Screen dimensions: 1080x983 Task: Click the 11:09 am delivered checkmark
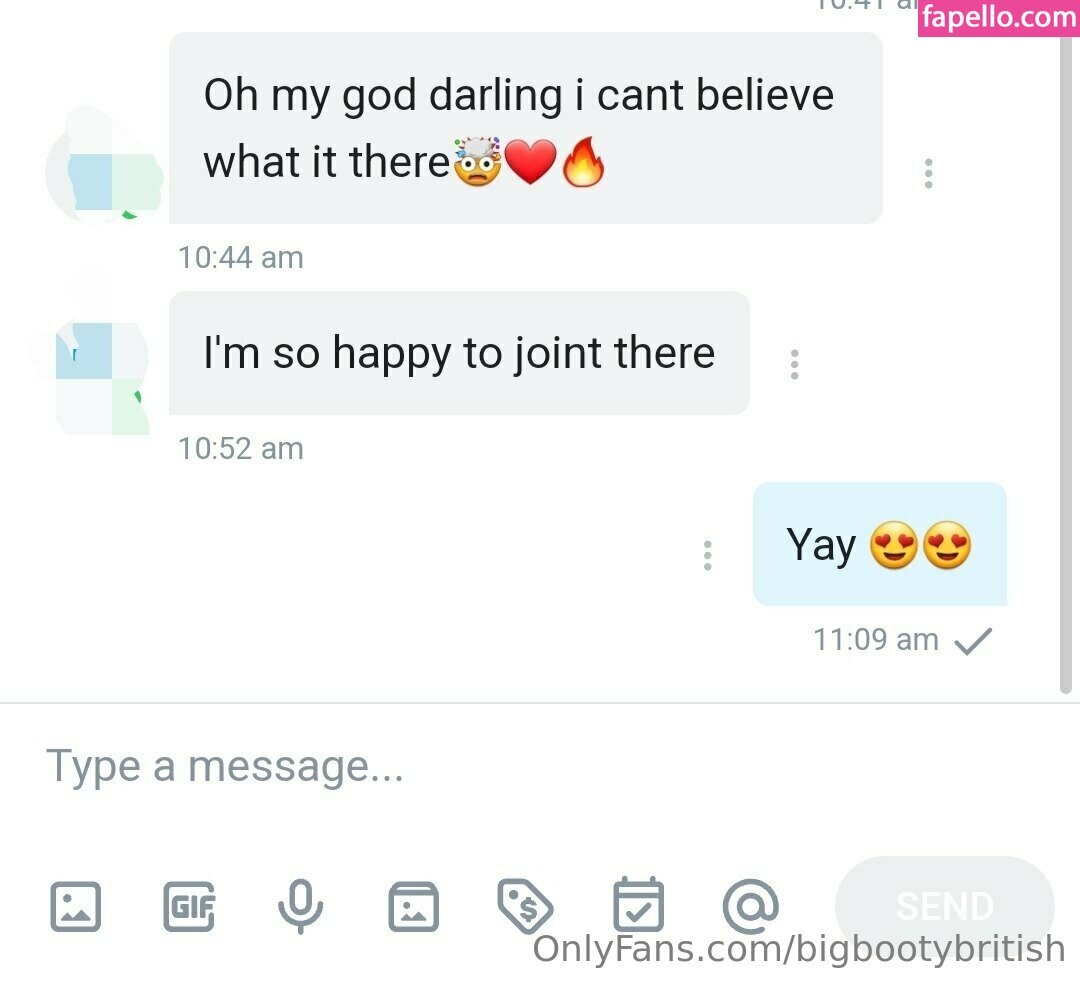pyautogui.click(x=973, y=641)
